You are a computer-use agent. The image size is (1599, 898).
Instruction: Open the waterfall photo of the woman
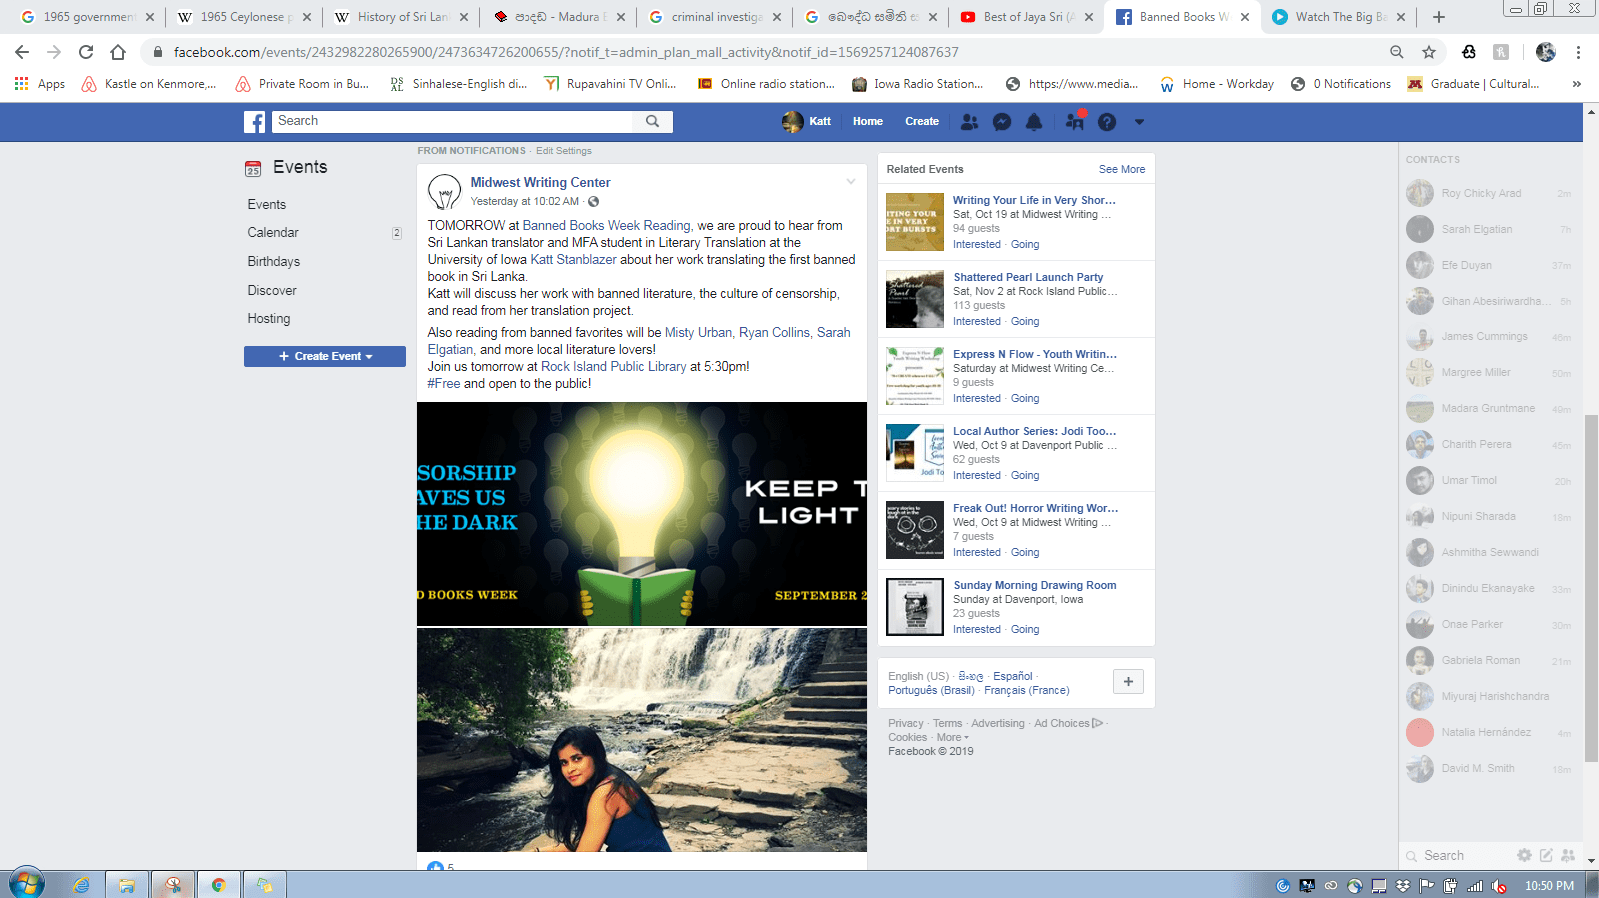tap(642, 740)
